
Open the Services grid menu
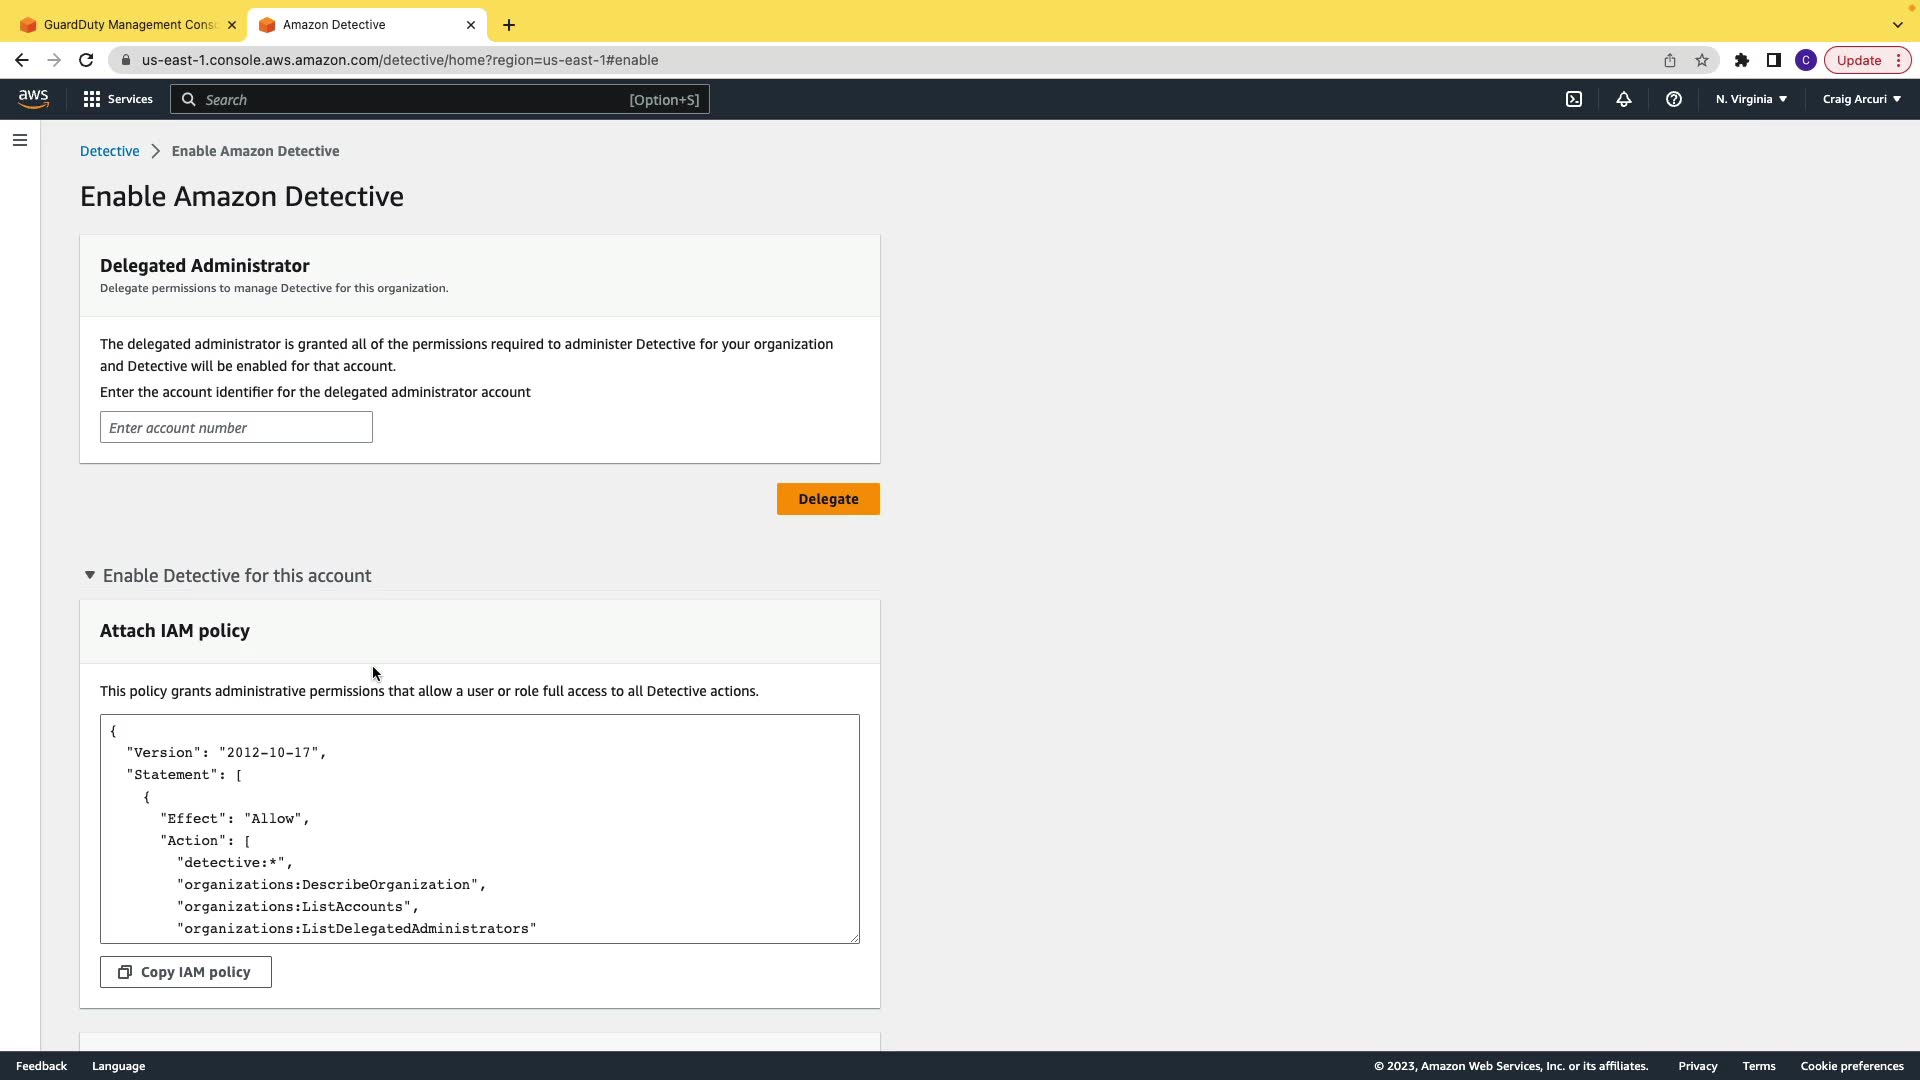[118, 99]
